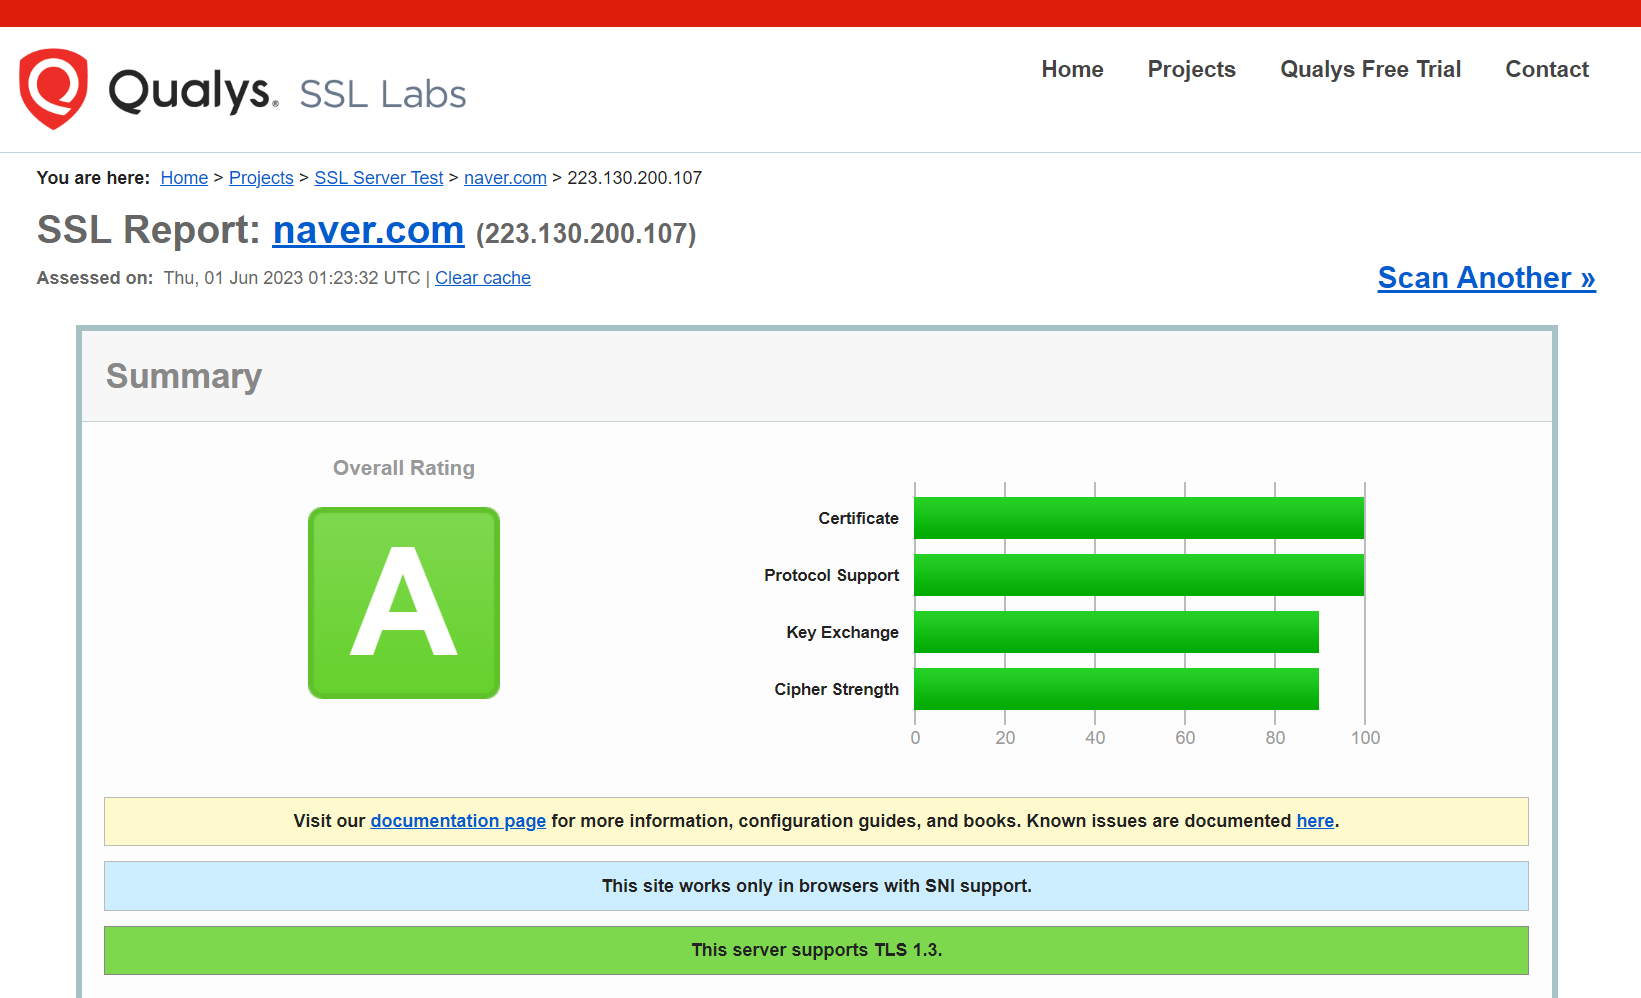Click the Certificate score bar
This screenshot has width=1641, height=998.
pyautogui.click(x=1139, y=518)
